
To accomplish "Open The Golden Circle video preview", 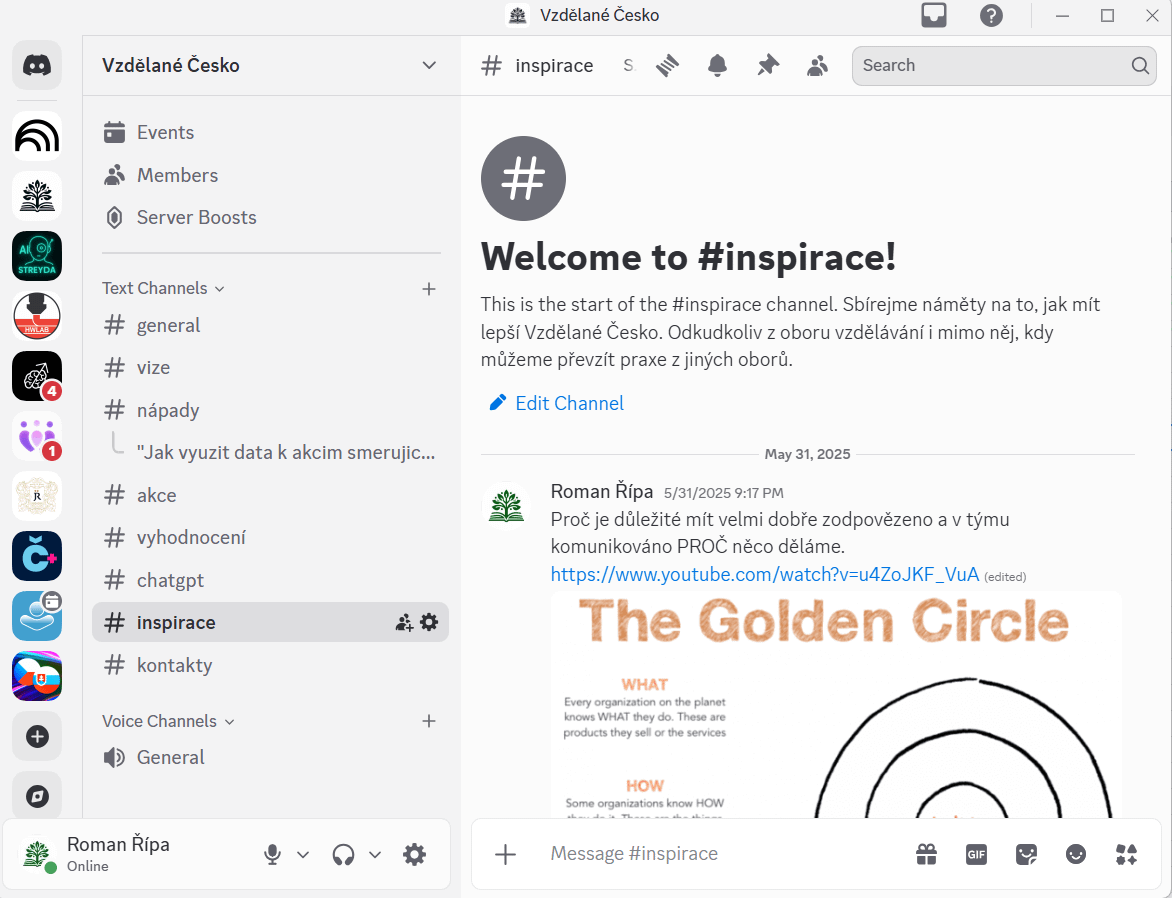I will [836, 704].
